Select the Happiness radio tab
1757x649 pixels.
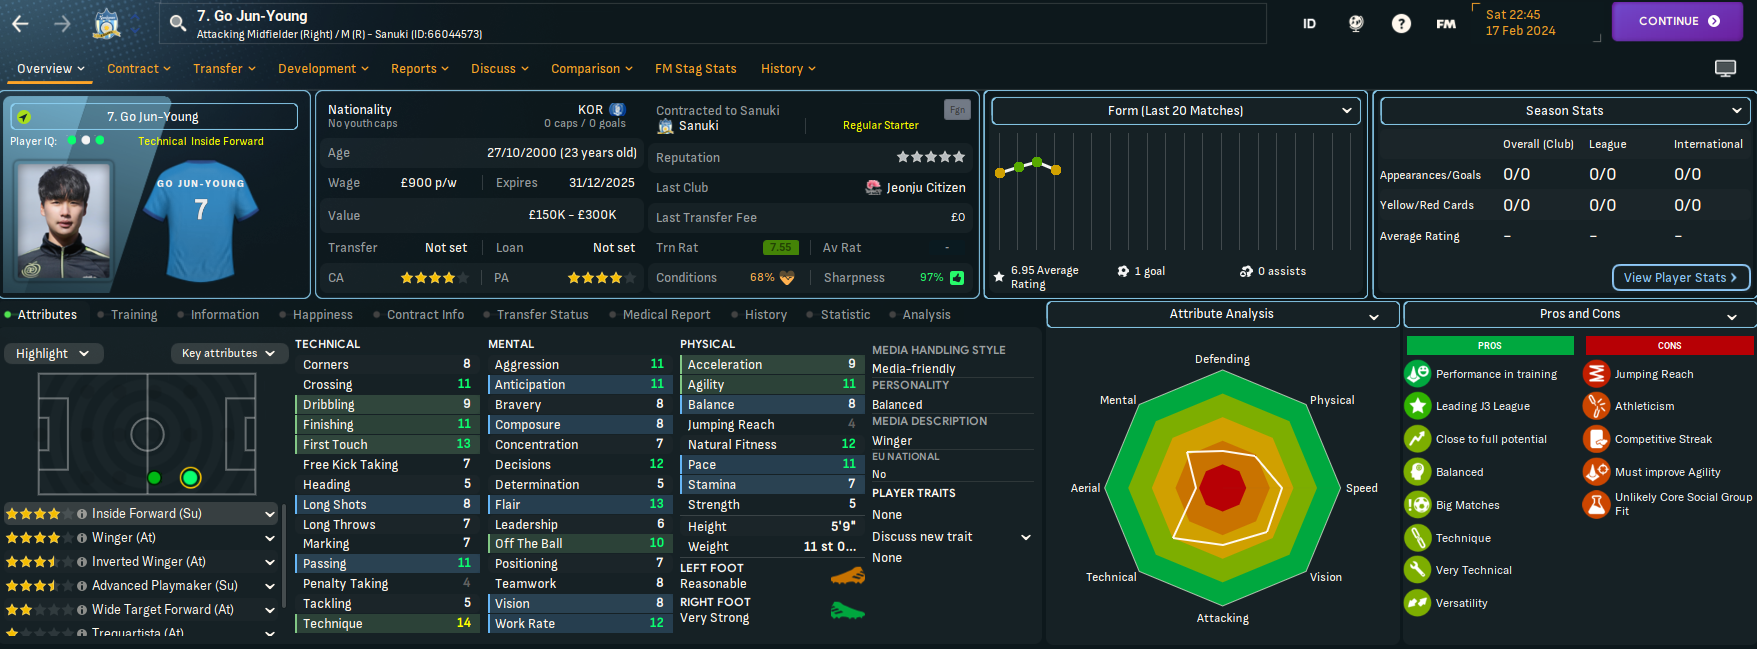(322, 315)
